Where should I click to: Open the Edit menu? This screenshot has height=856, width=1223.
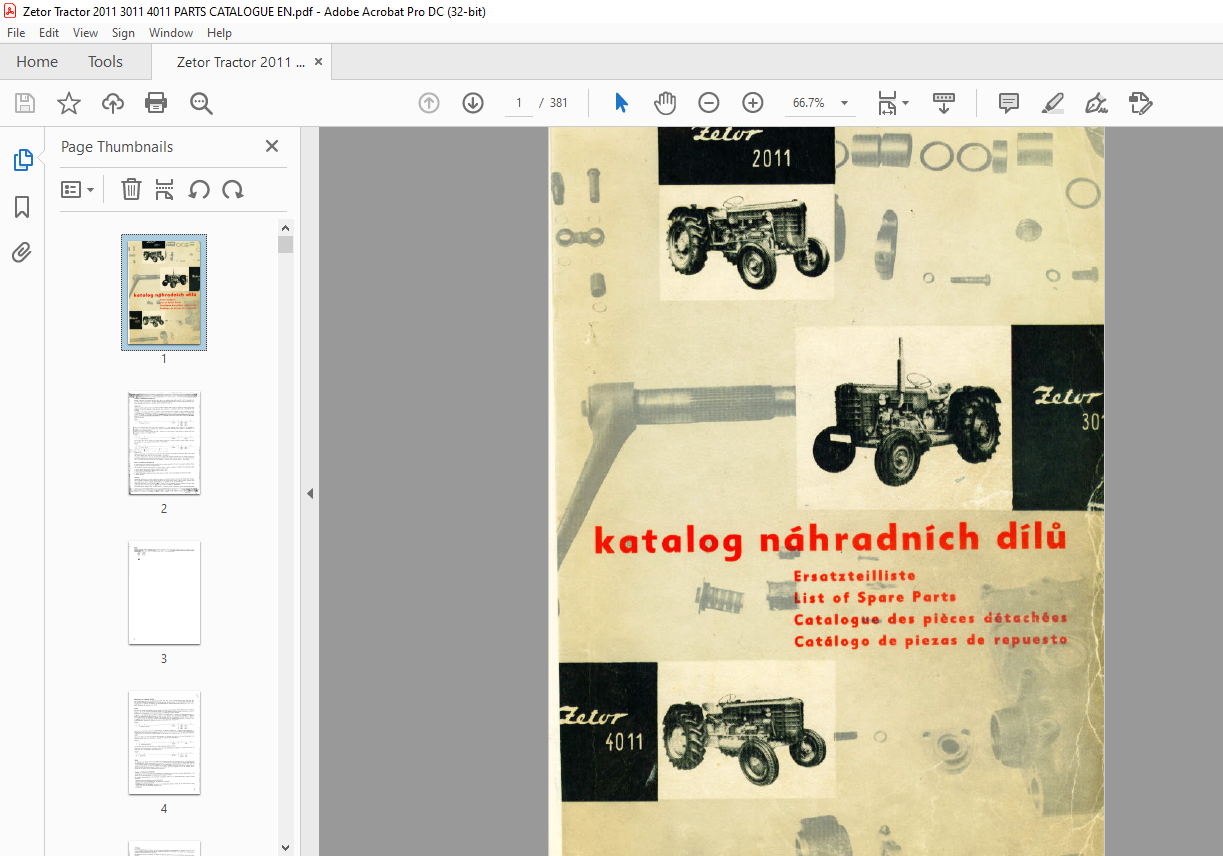point(49,33)
